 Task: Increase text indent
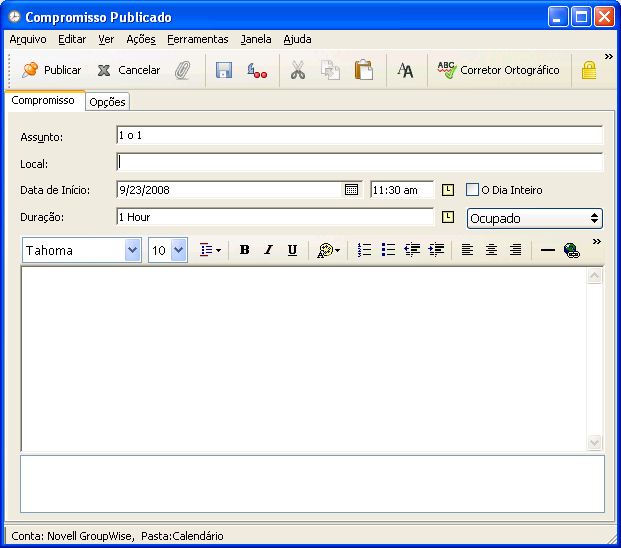point(436,250)
